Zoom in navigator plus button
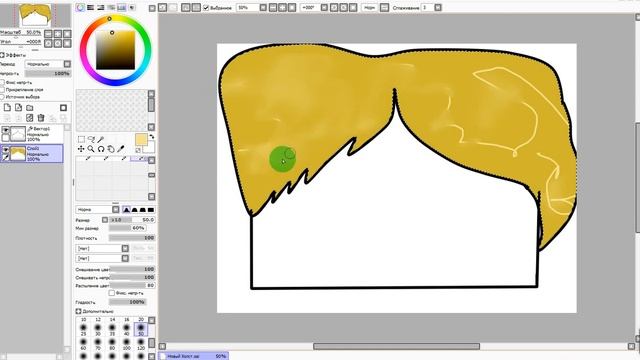Screen dimensions: 640x360 58,34
